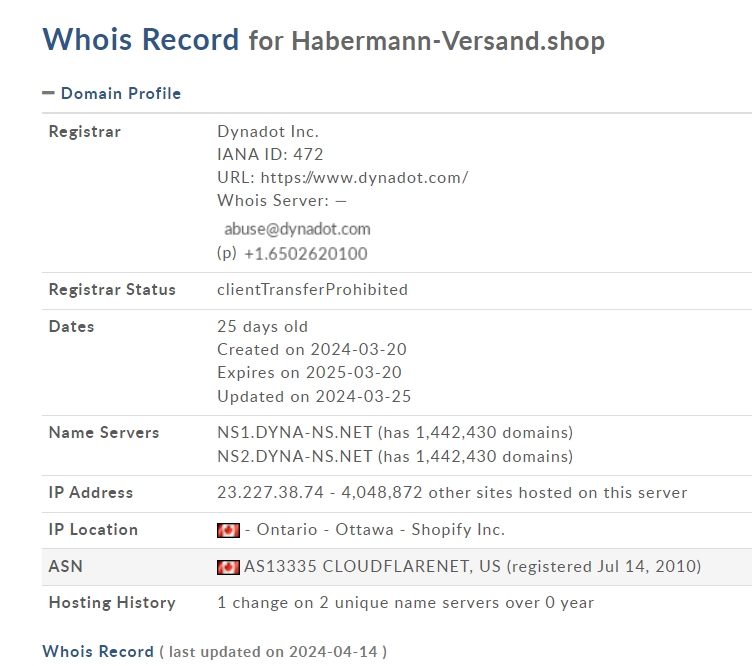Click the Canadian flag in IP Location row
Image resolution: width=752 pixels, height=666 pixels.
click(x=228, y=530)
